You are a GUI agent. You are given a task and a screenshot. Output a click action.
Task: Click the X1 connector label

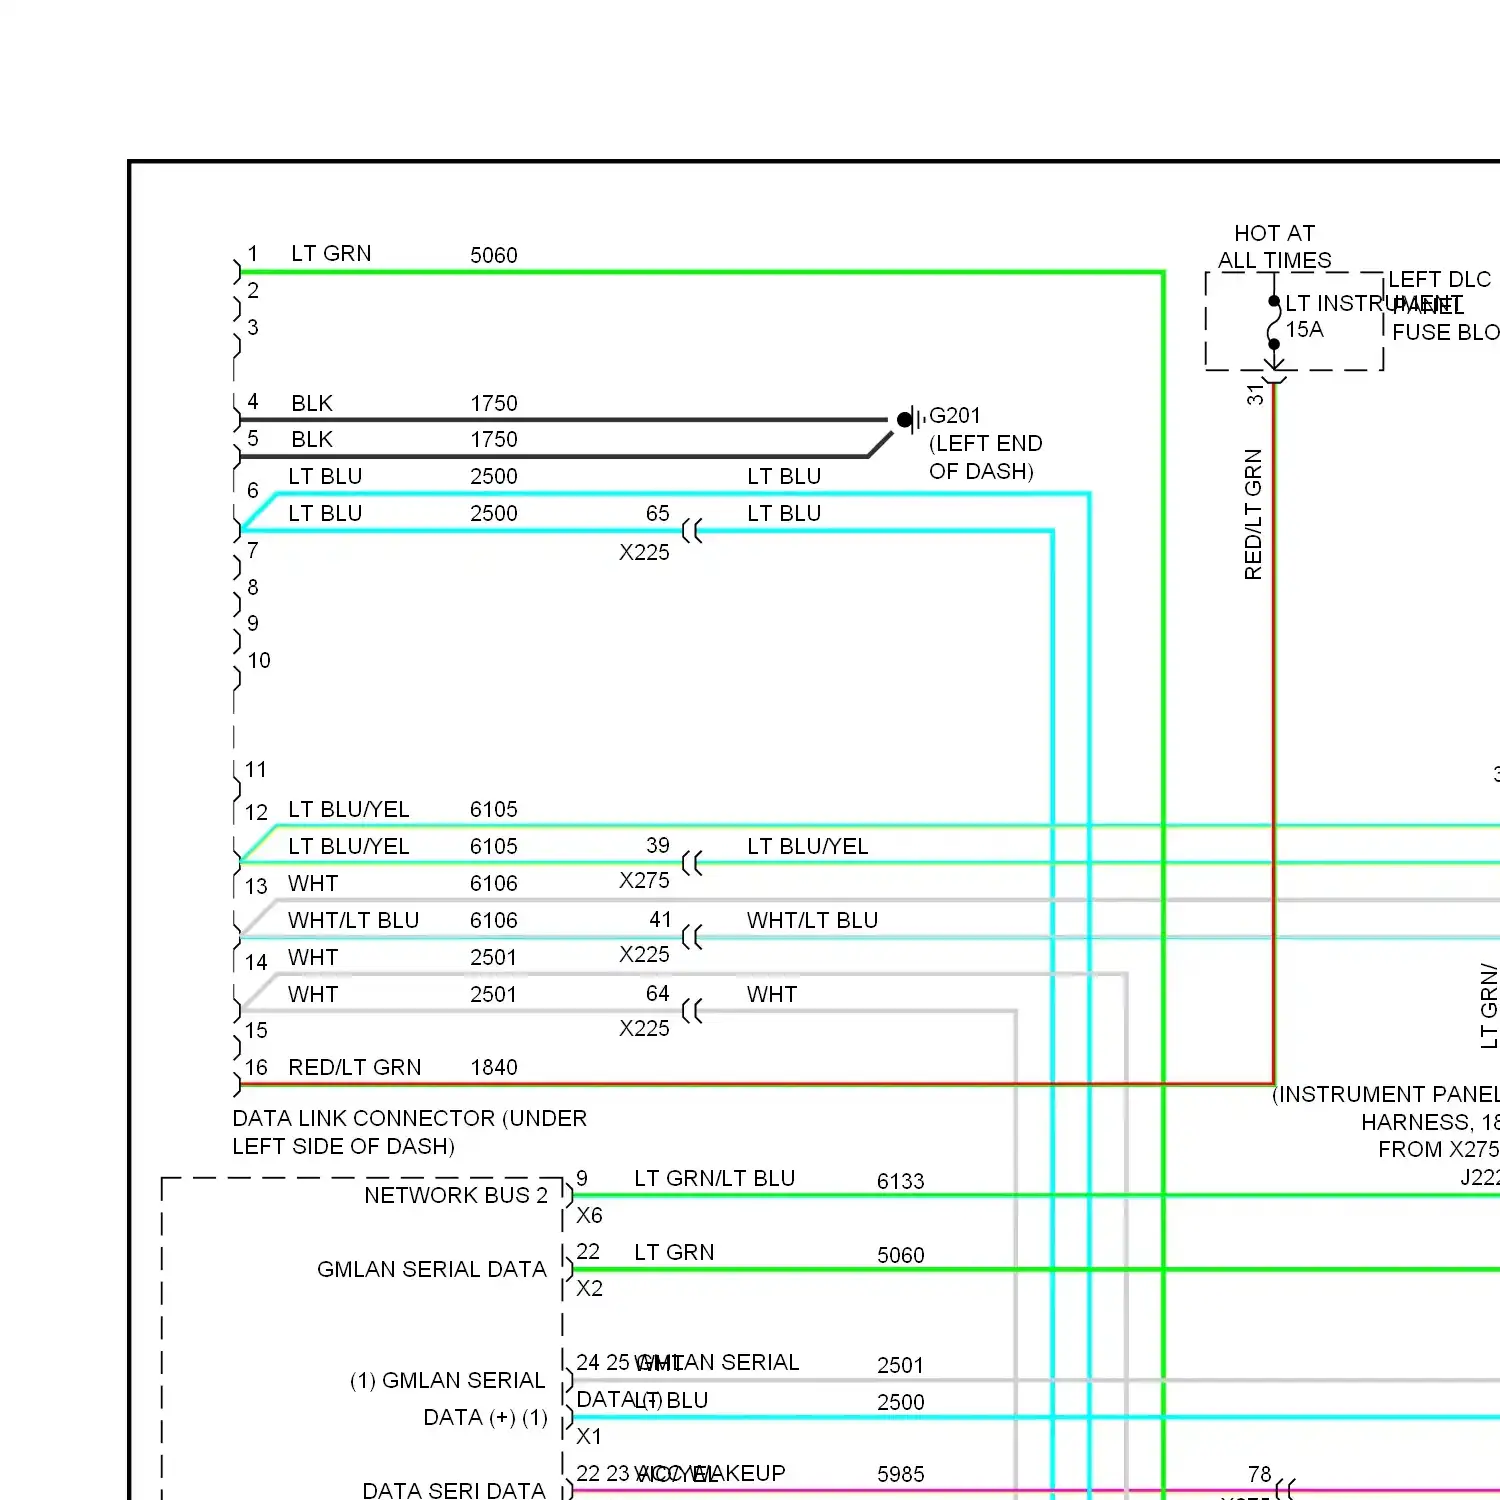point(589,1436)
